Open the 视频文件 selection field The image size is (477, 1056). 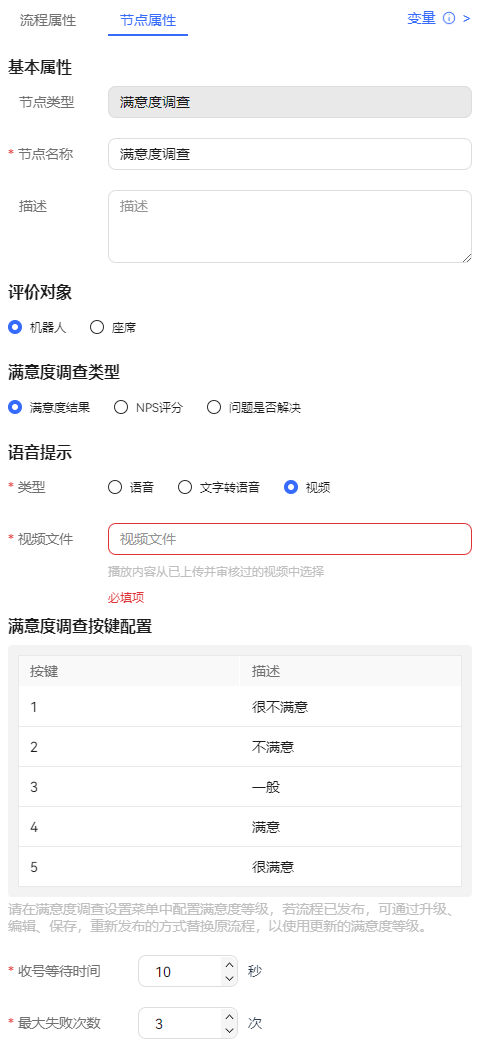(290, 539)
